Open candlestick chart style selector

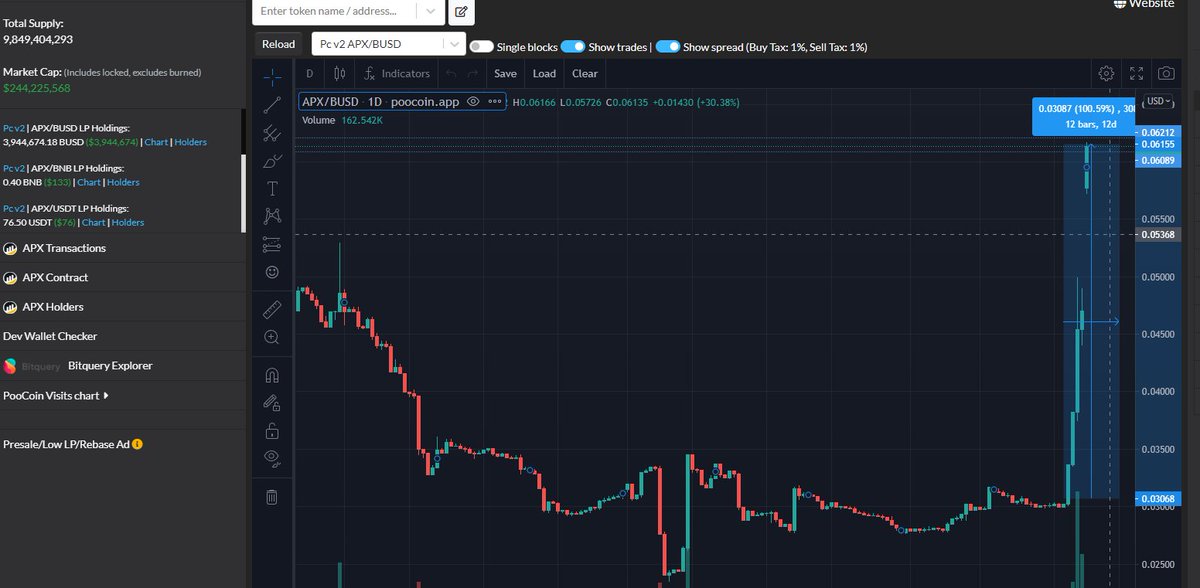[x=339, y=73]
